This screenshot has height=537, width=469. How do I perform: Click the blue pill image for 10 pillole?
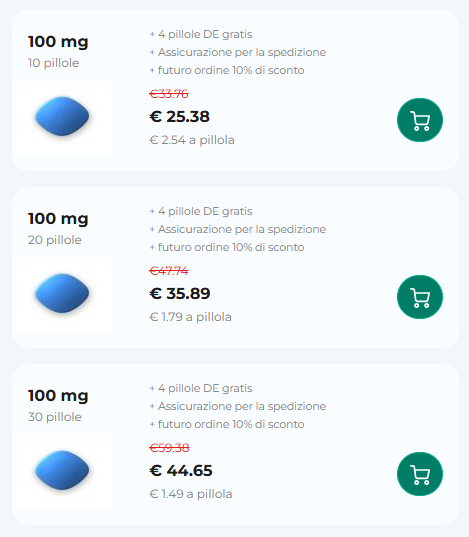62,117
